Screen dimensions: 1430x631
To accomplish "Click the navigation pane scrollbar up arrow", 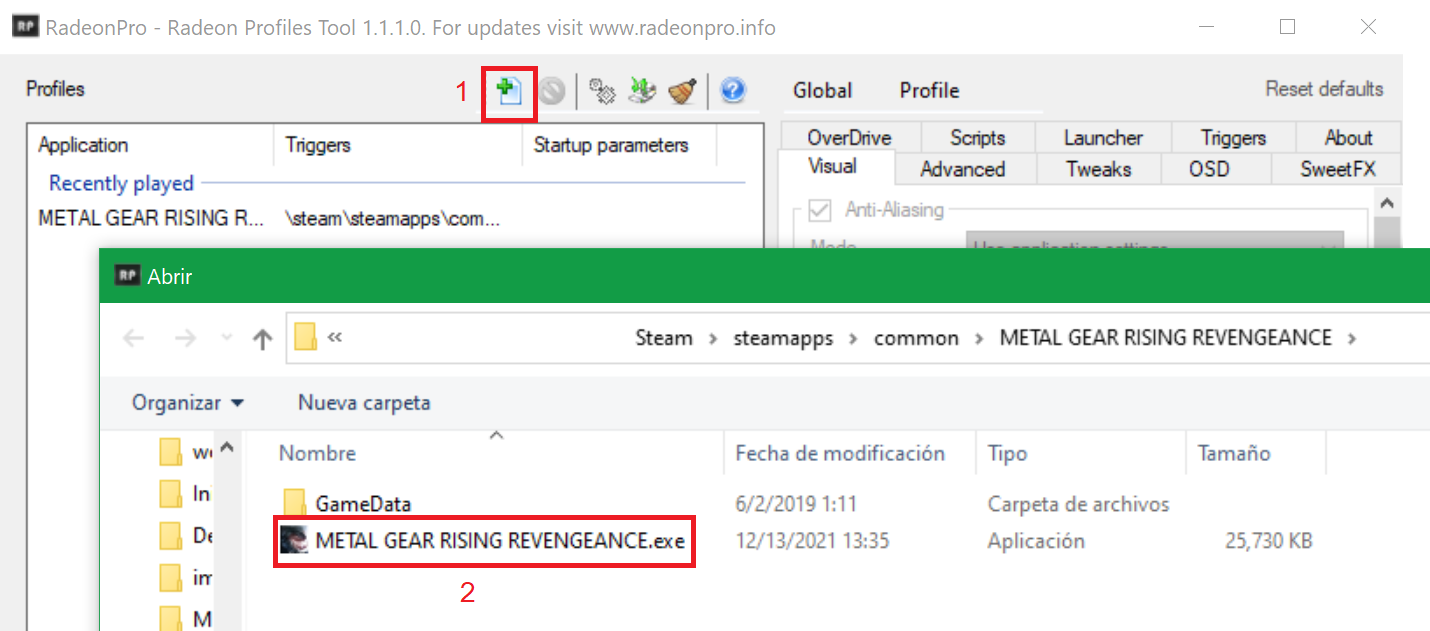I will pyautogui.click(x=227, y=447).
